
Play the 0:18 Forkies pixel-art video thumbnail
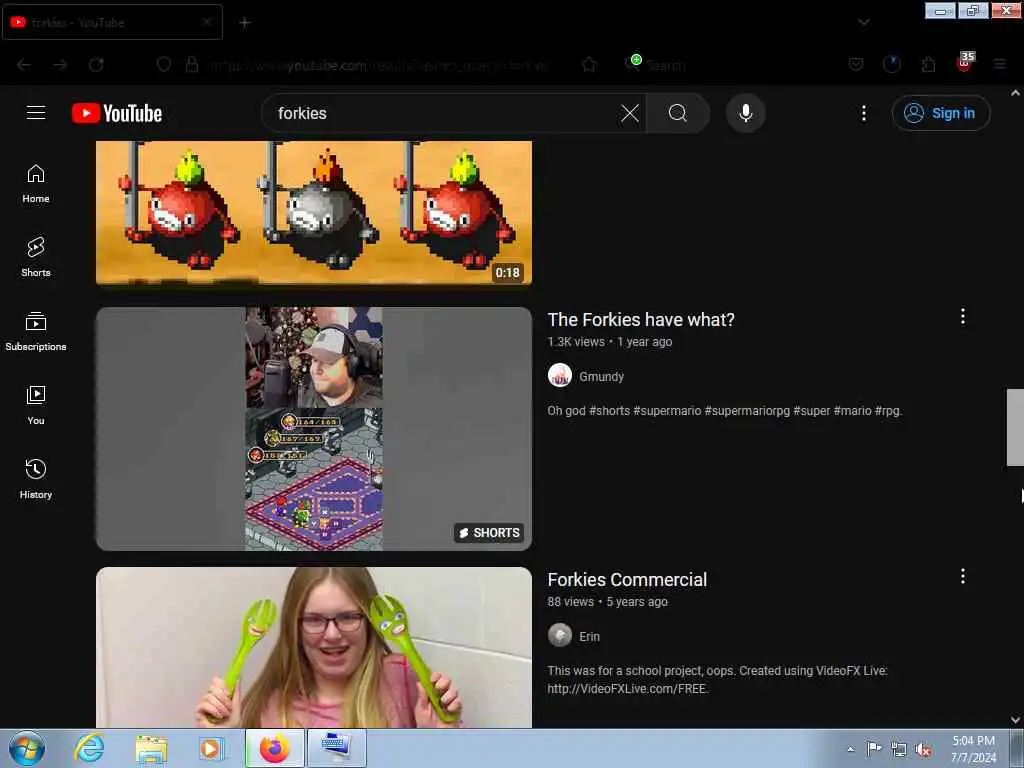pos(313,213)
